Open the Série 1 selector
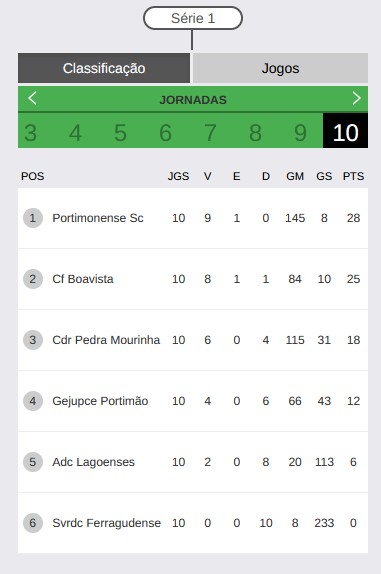381x574 pixels. (193, 18)
